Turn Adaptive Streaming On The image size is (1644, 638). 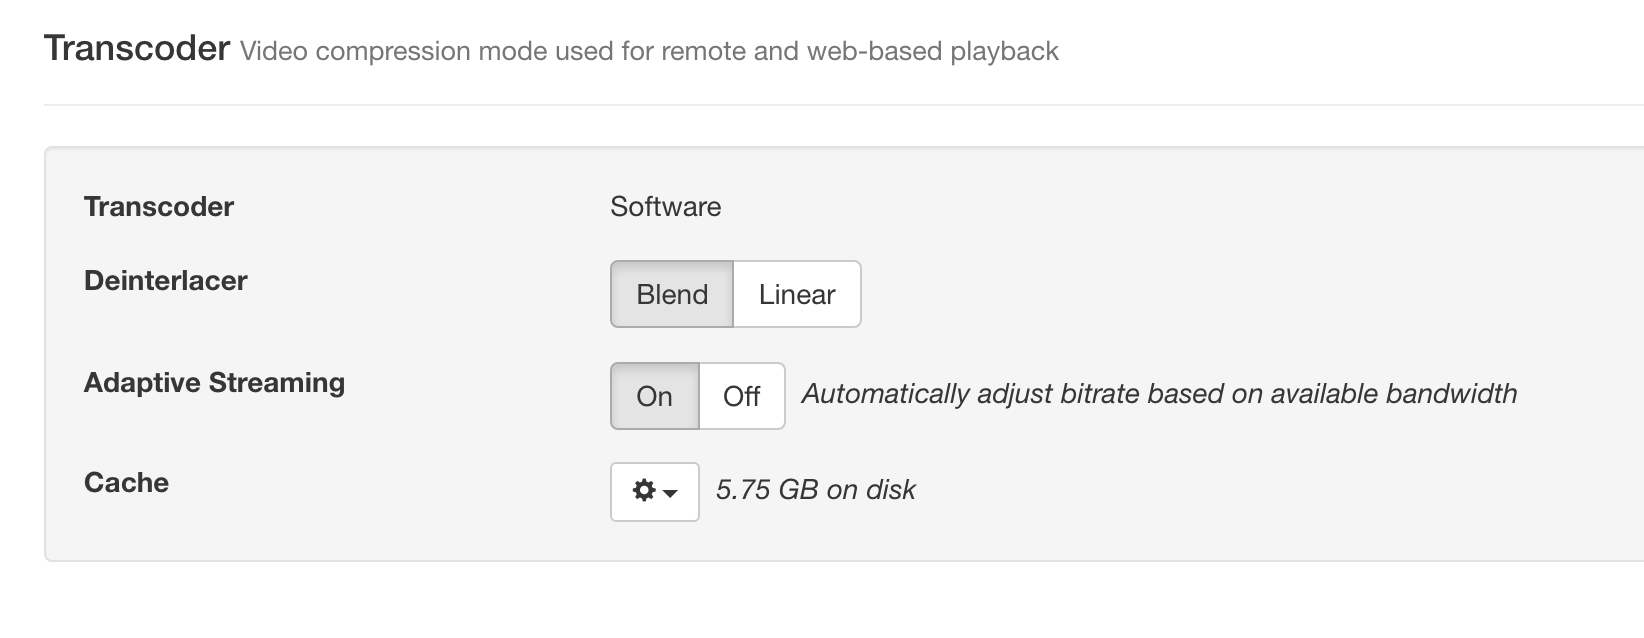pos(655,396)
